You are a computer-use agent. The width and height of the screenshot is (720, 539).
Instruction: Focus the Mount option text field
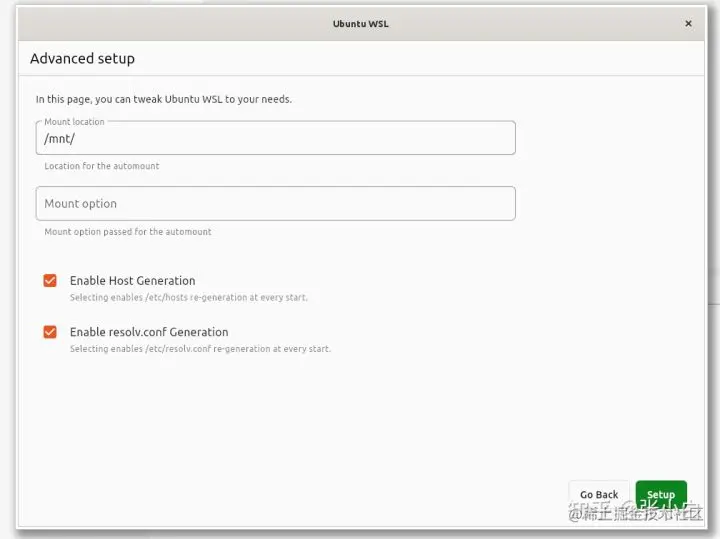tap(276, 203)
